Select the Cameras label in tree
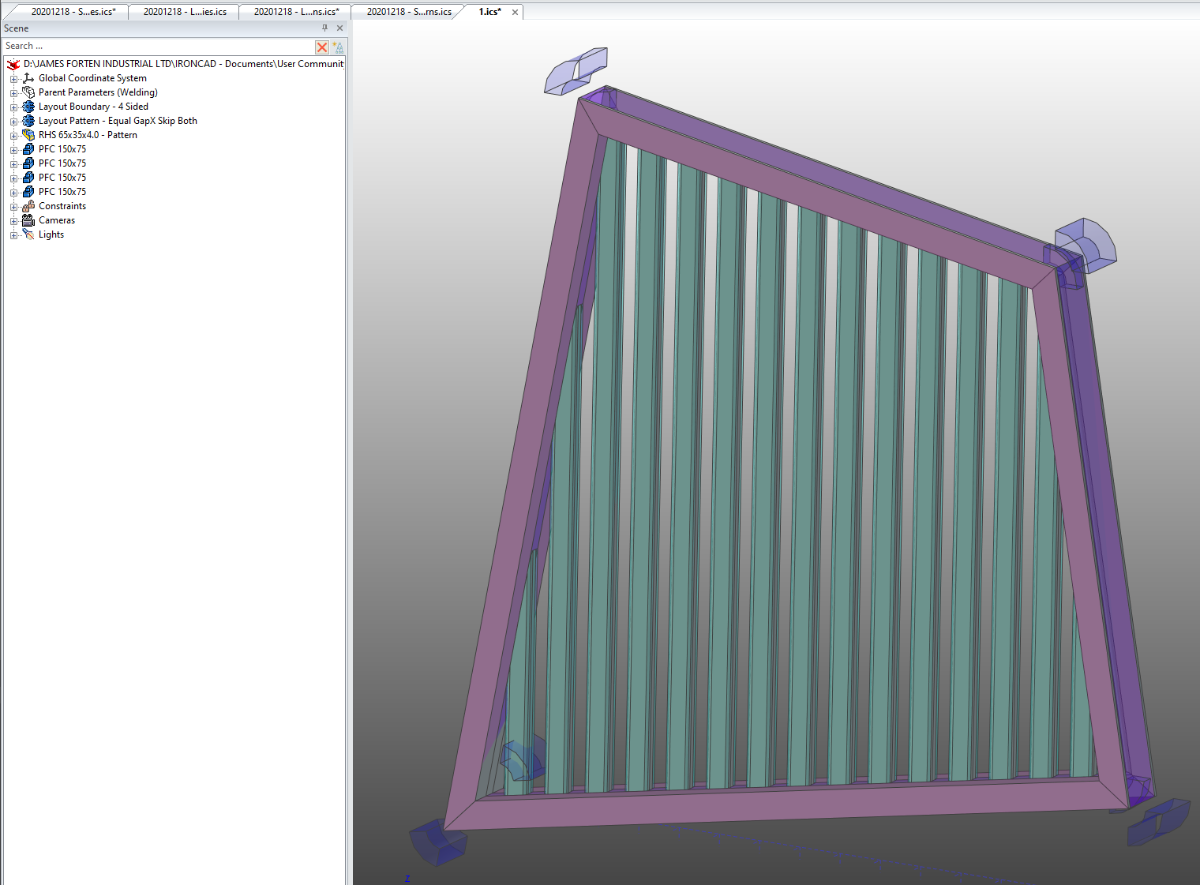 tap(57, 220)
